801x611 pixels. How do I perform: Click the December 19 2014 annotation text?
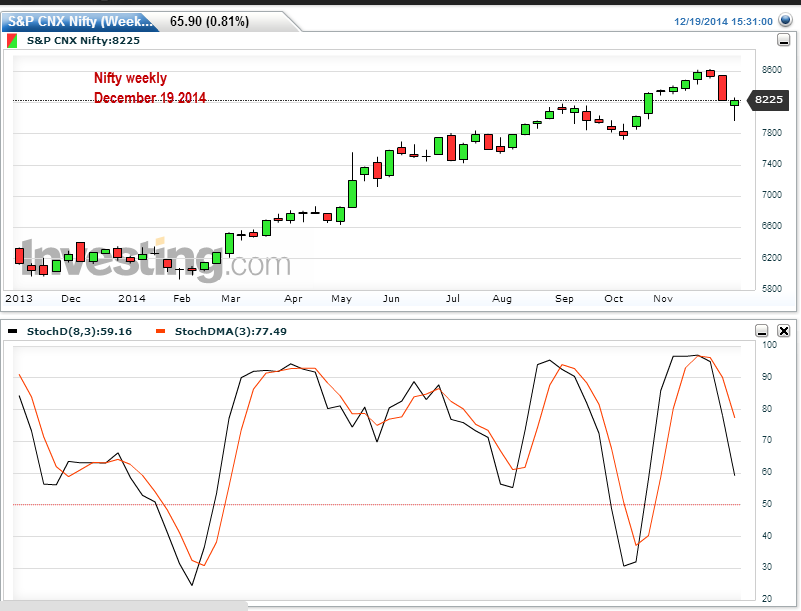(150, 98)
